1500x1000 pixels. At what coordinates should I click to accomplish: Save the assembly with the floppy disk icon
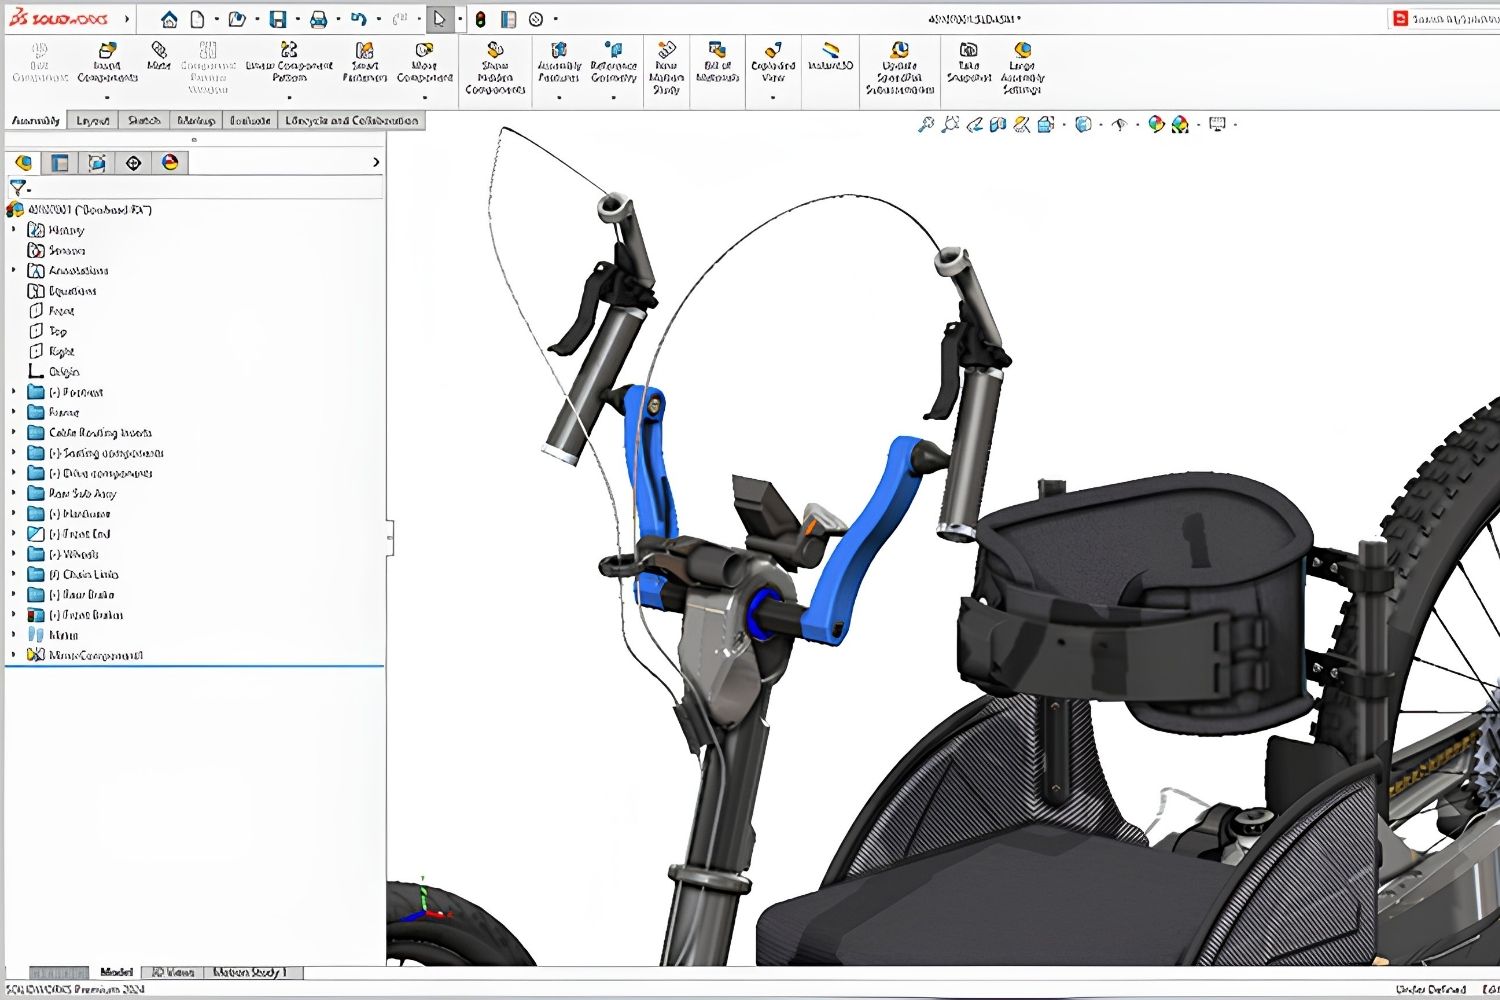[278, 19]
